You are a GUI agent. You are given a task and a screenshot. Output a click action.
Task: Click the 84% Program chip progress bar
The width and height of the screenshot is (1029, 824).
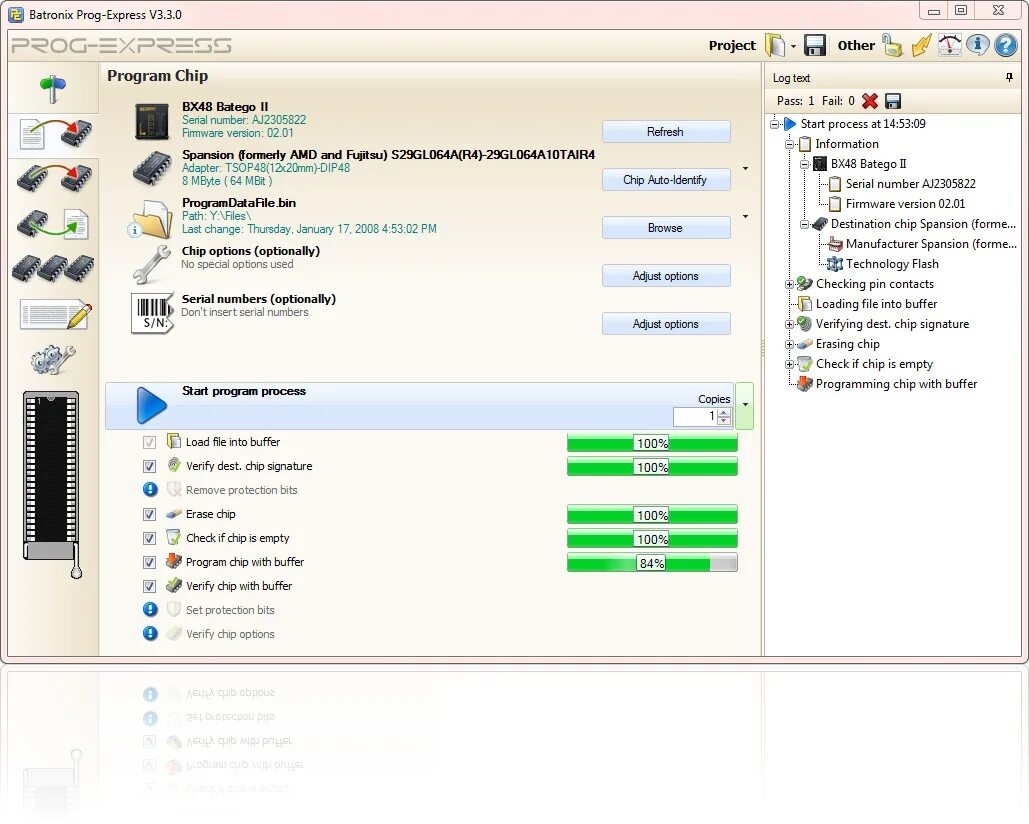pos(652,563)
